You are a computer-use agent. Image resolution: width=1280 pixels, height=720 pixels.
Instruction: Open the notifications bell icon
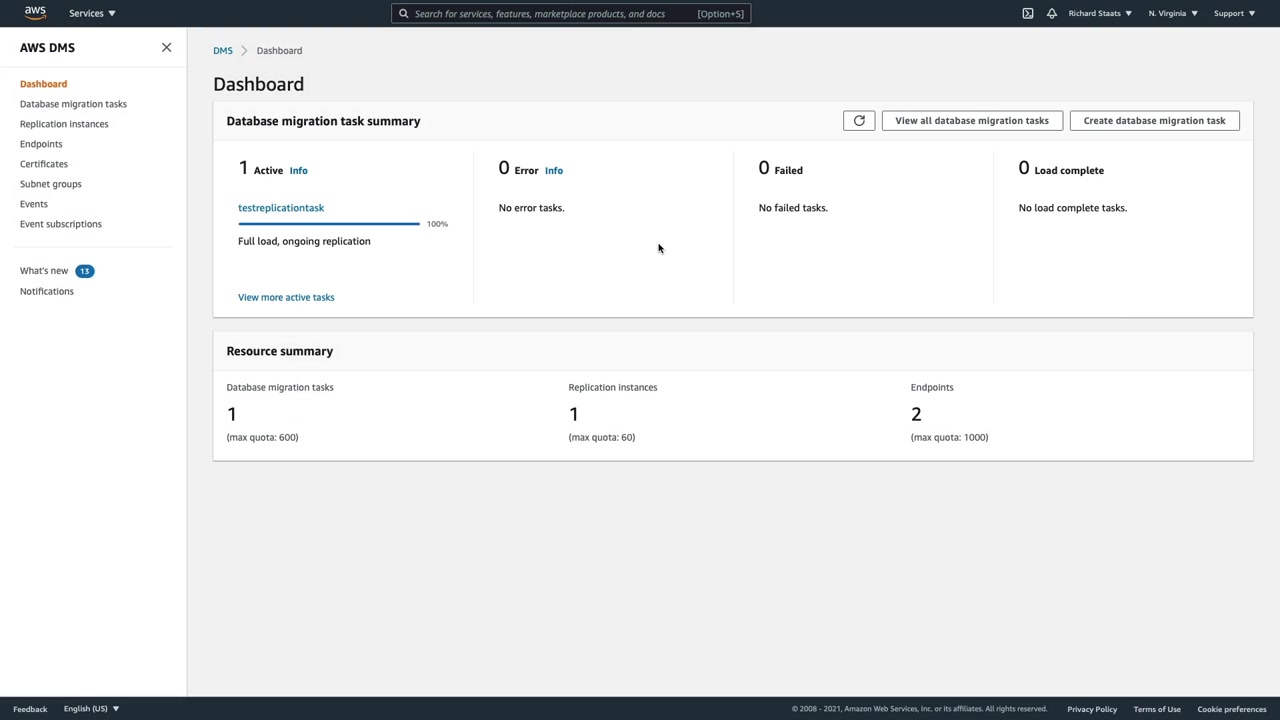1051,13
